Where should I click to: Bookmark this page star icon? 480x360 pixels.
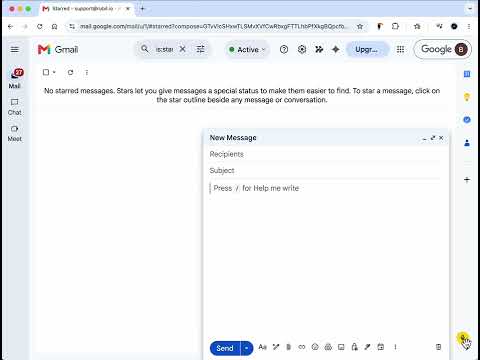360,26
